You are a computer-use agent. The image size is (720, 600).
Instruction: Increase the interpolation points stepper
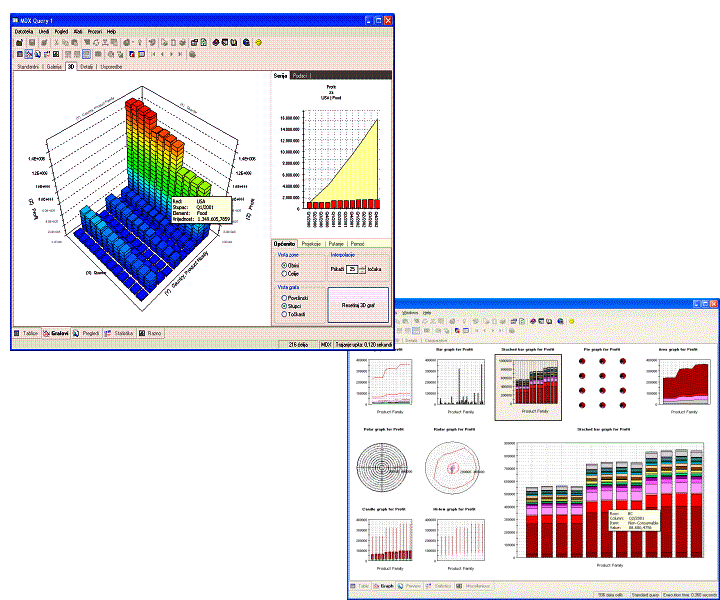coord(362,267)
